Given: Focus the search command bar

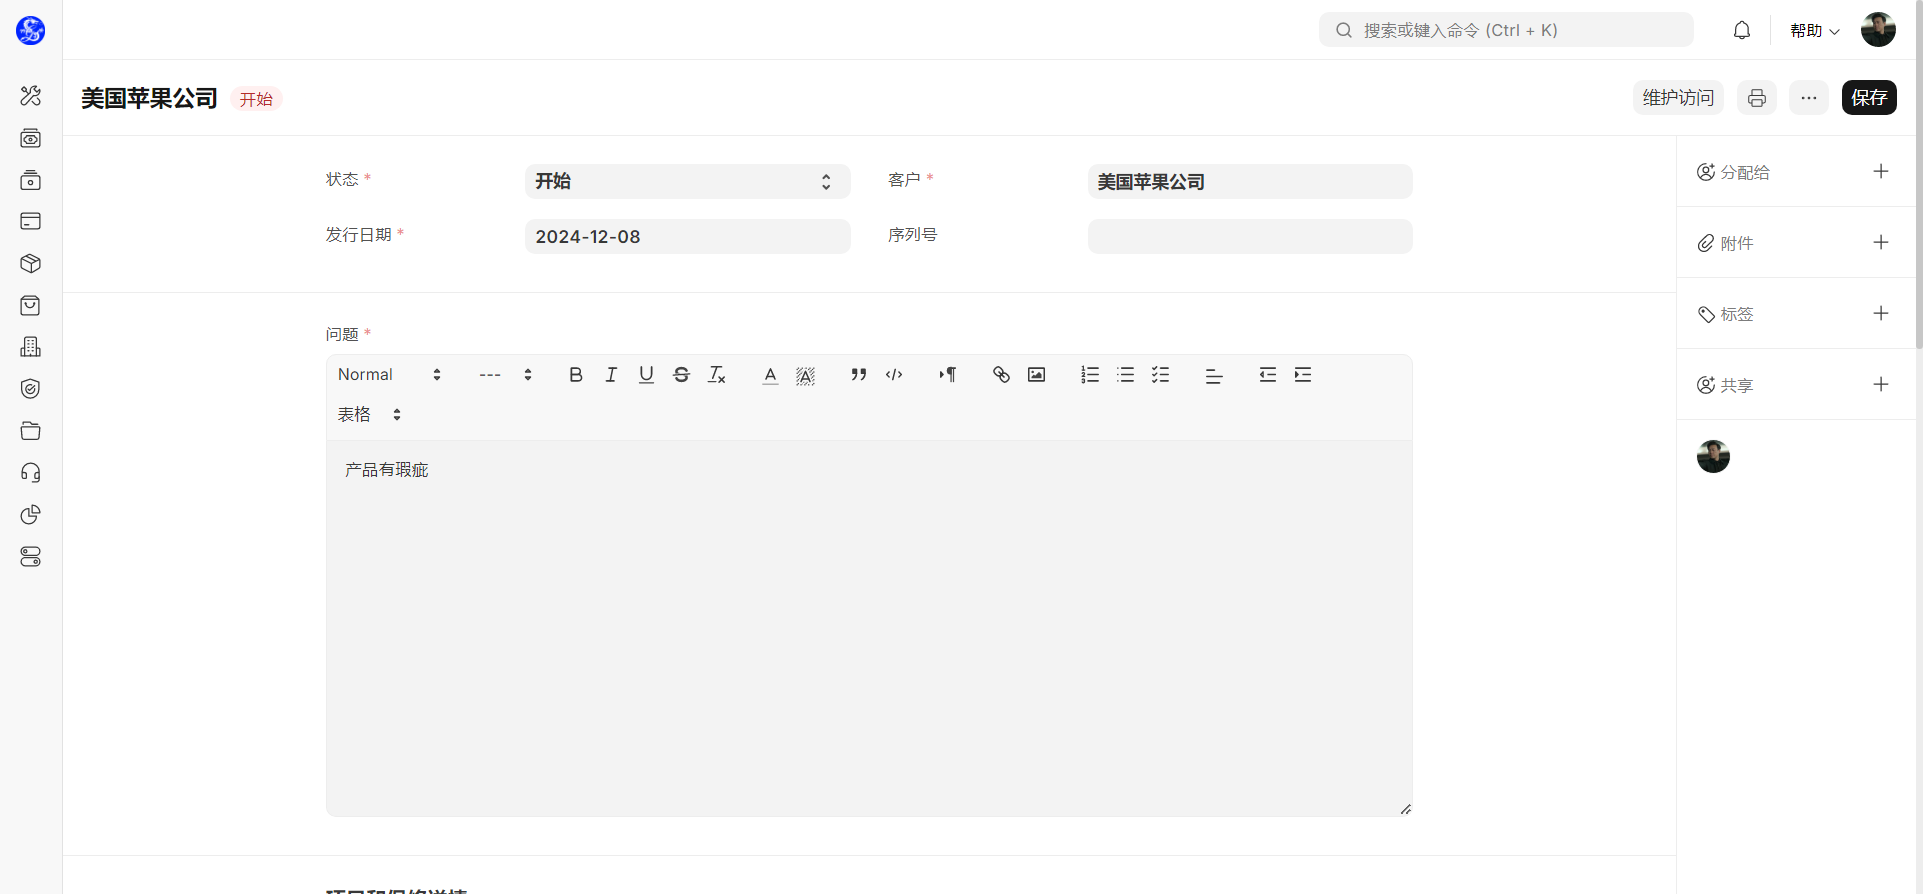Looking at the screenshot, I should click(x=1506, y=30).
